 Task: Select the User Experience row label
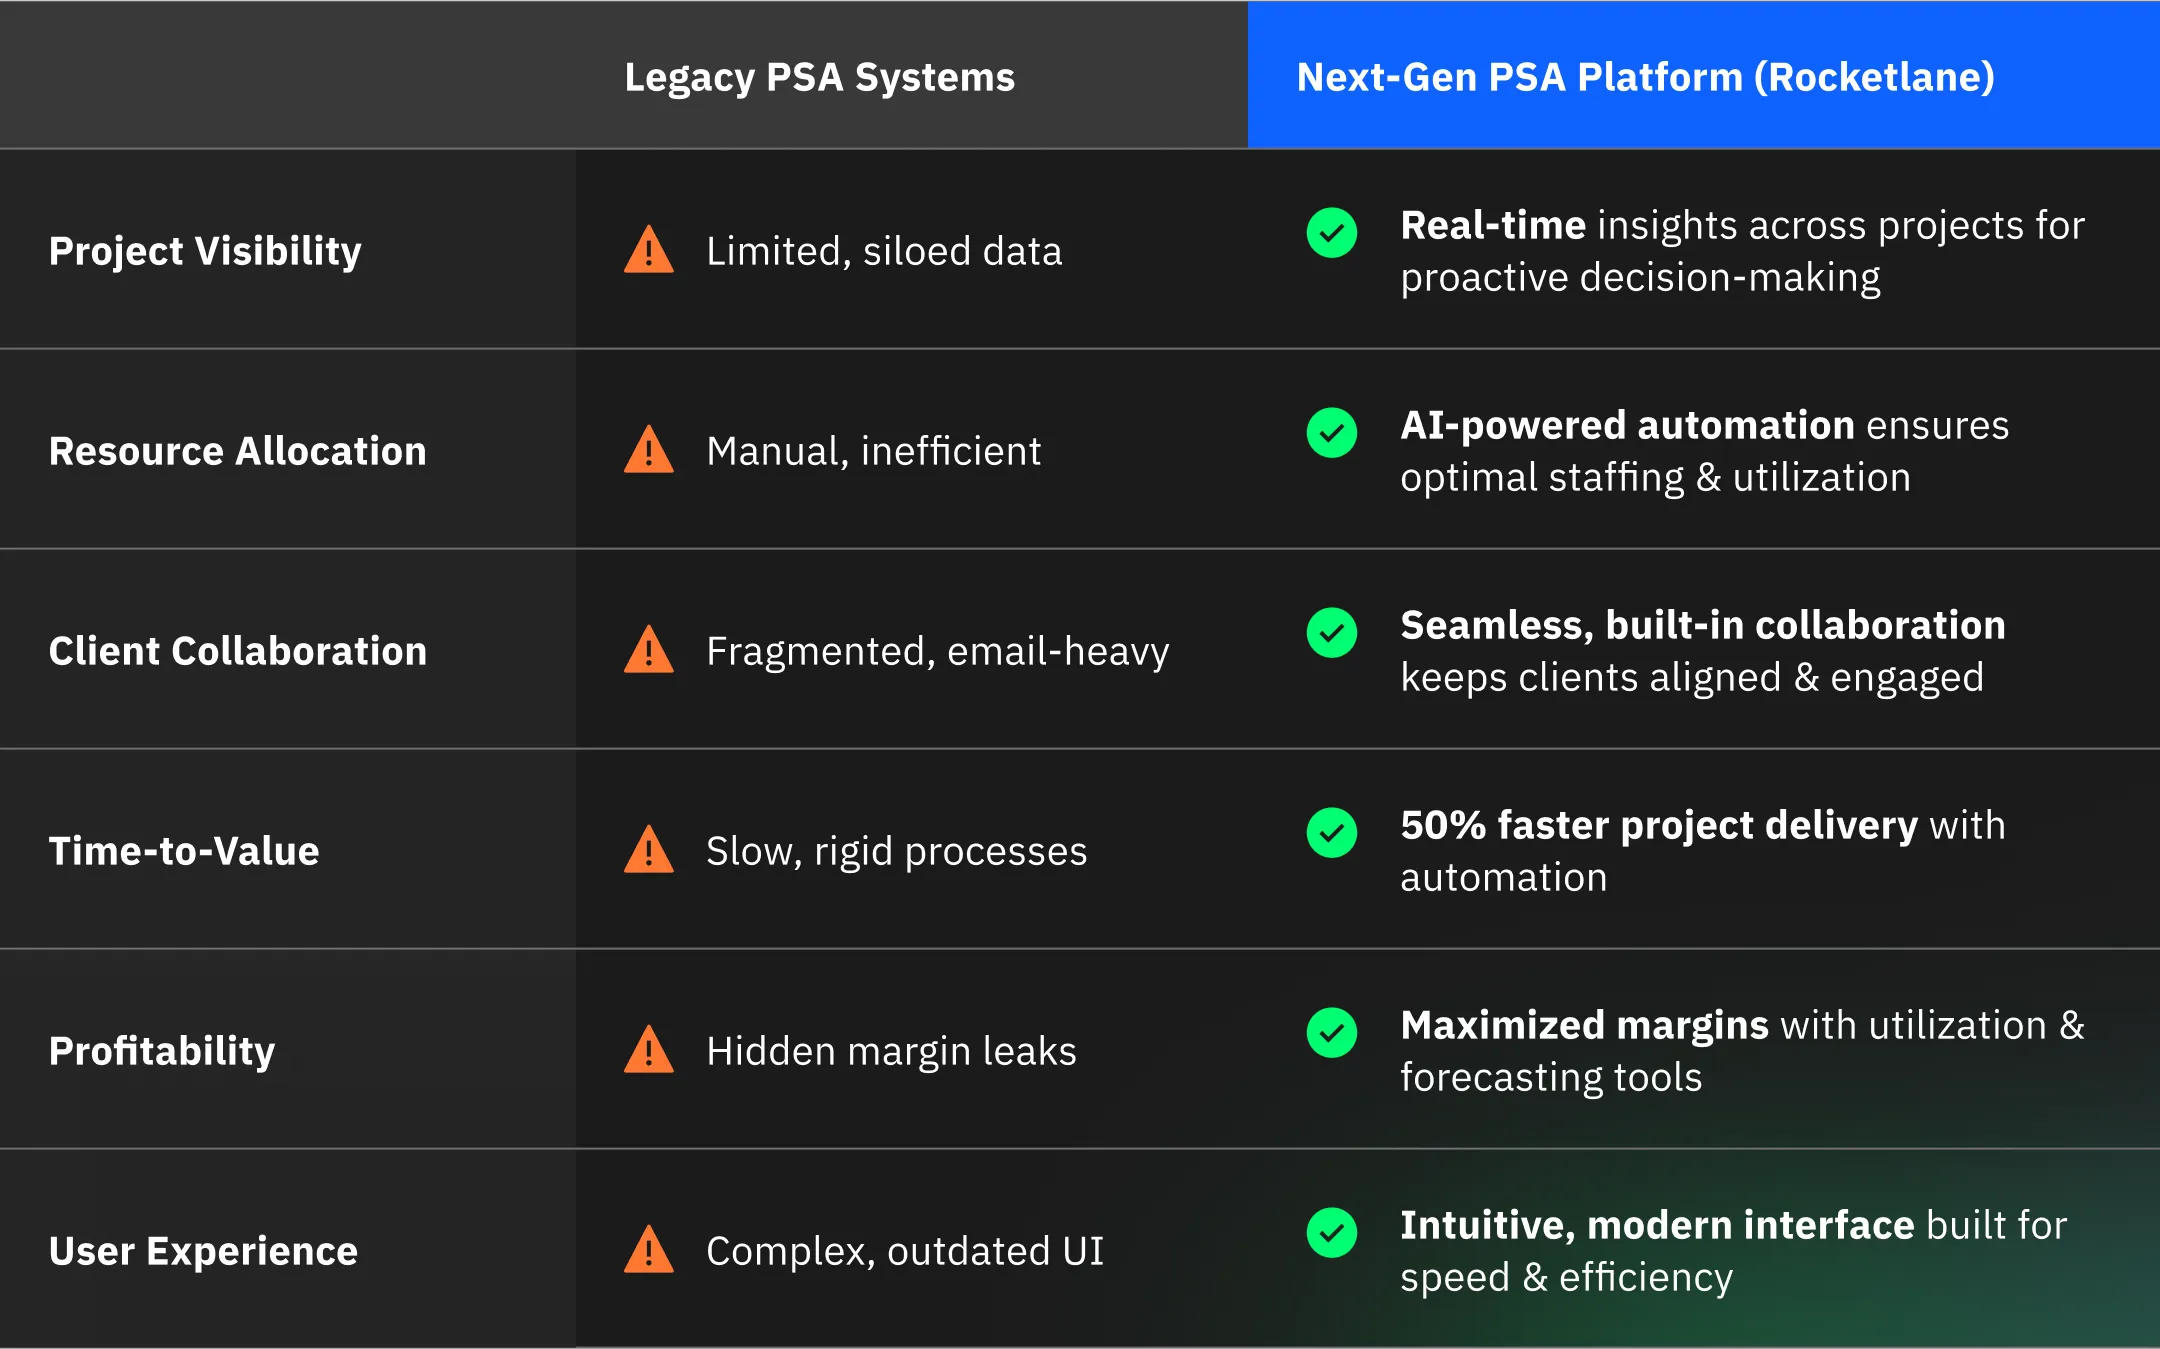[203, 1251]
